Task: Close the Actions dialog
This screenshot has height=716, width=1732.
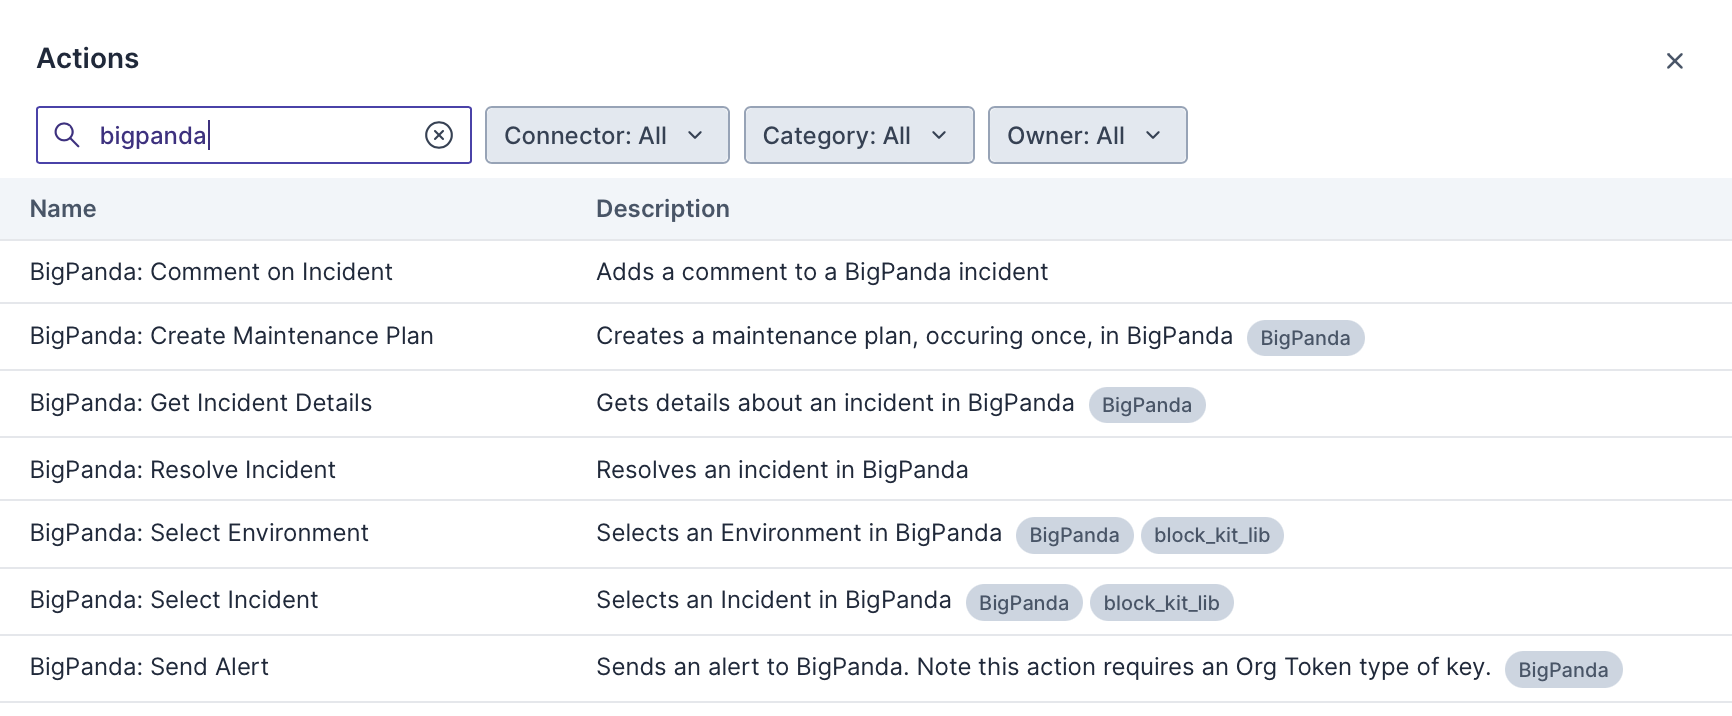Action: 1674,61
